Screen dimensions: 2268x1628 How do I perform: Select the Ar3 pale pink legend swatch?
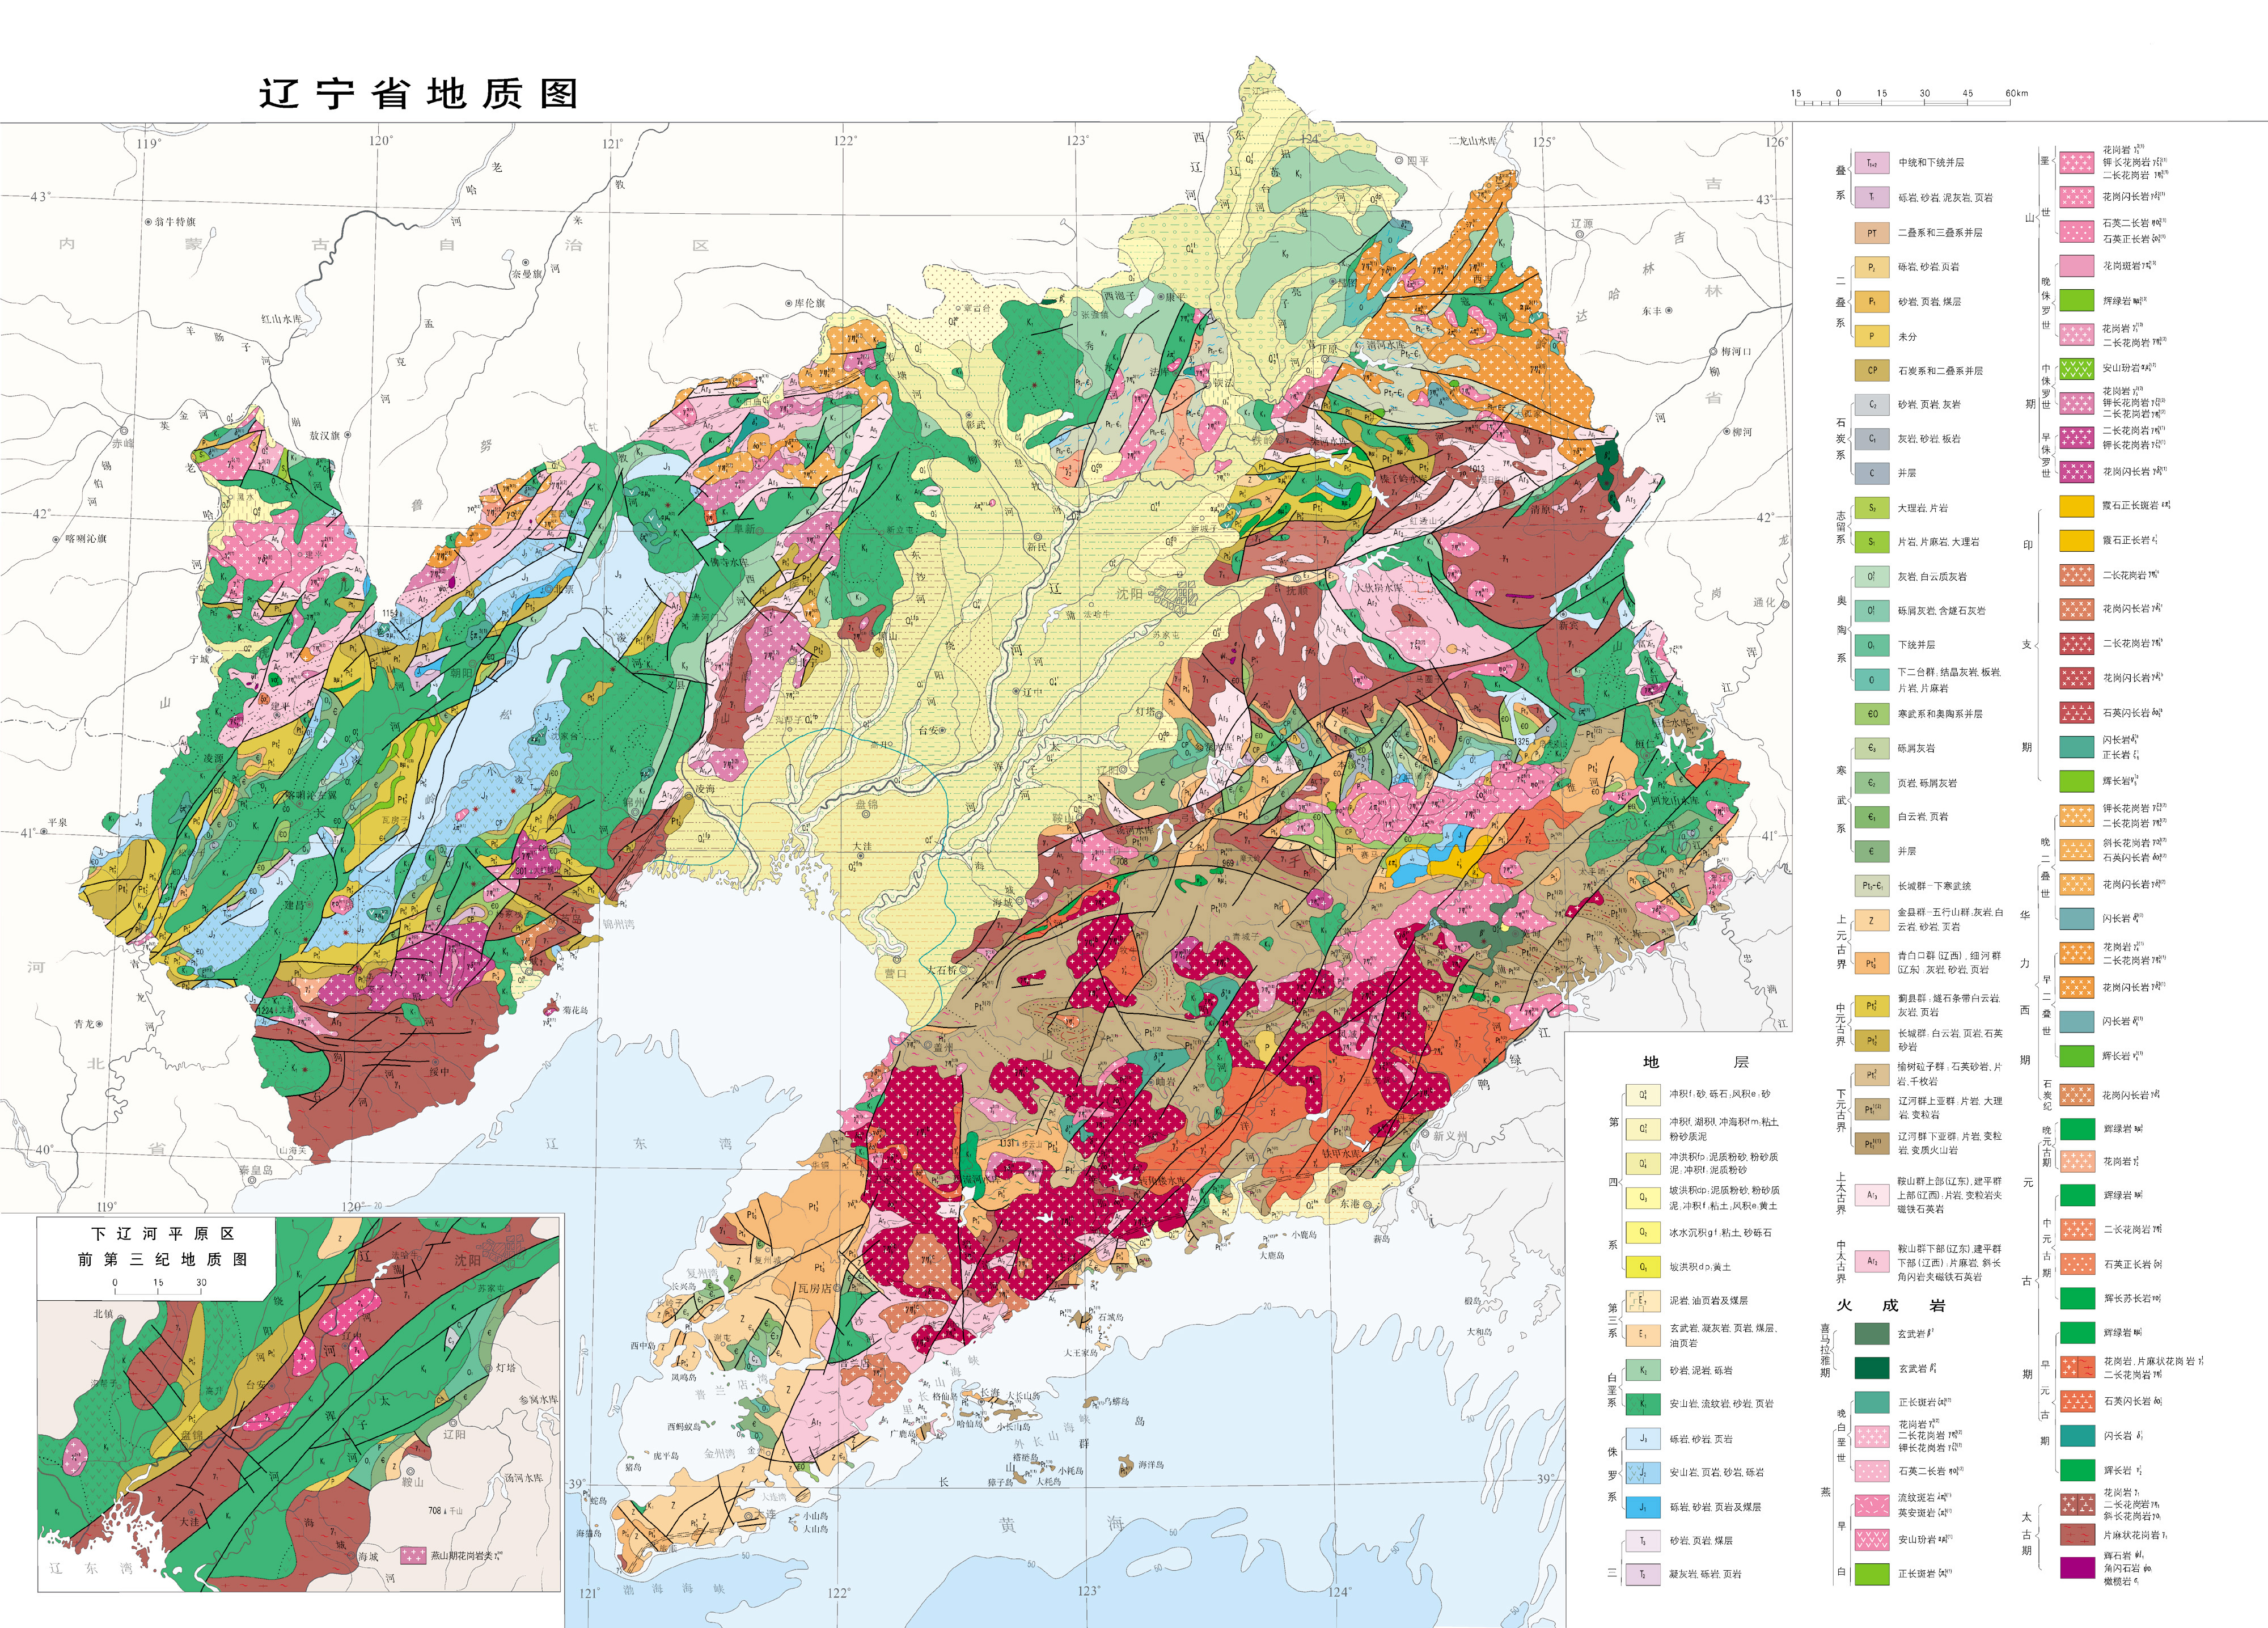[x=1871, y=1195]
